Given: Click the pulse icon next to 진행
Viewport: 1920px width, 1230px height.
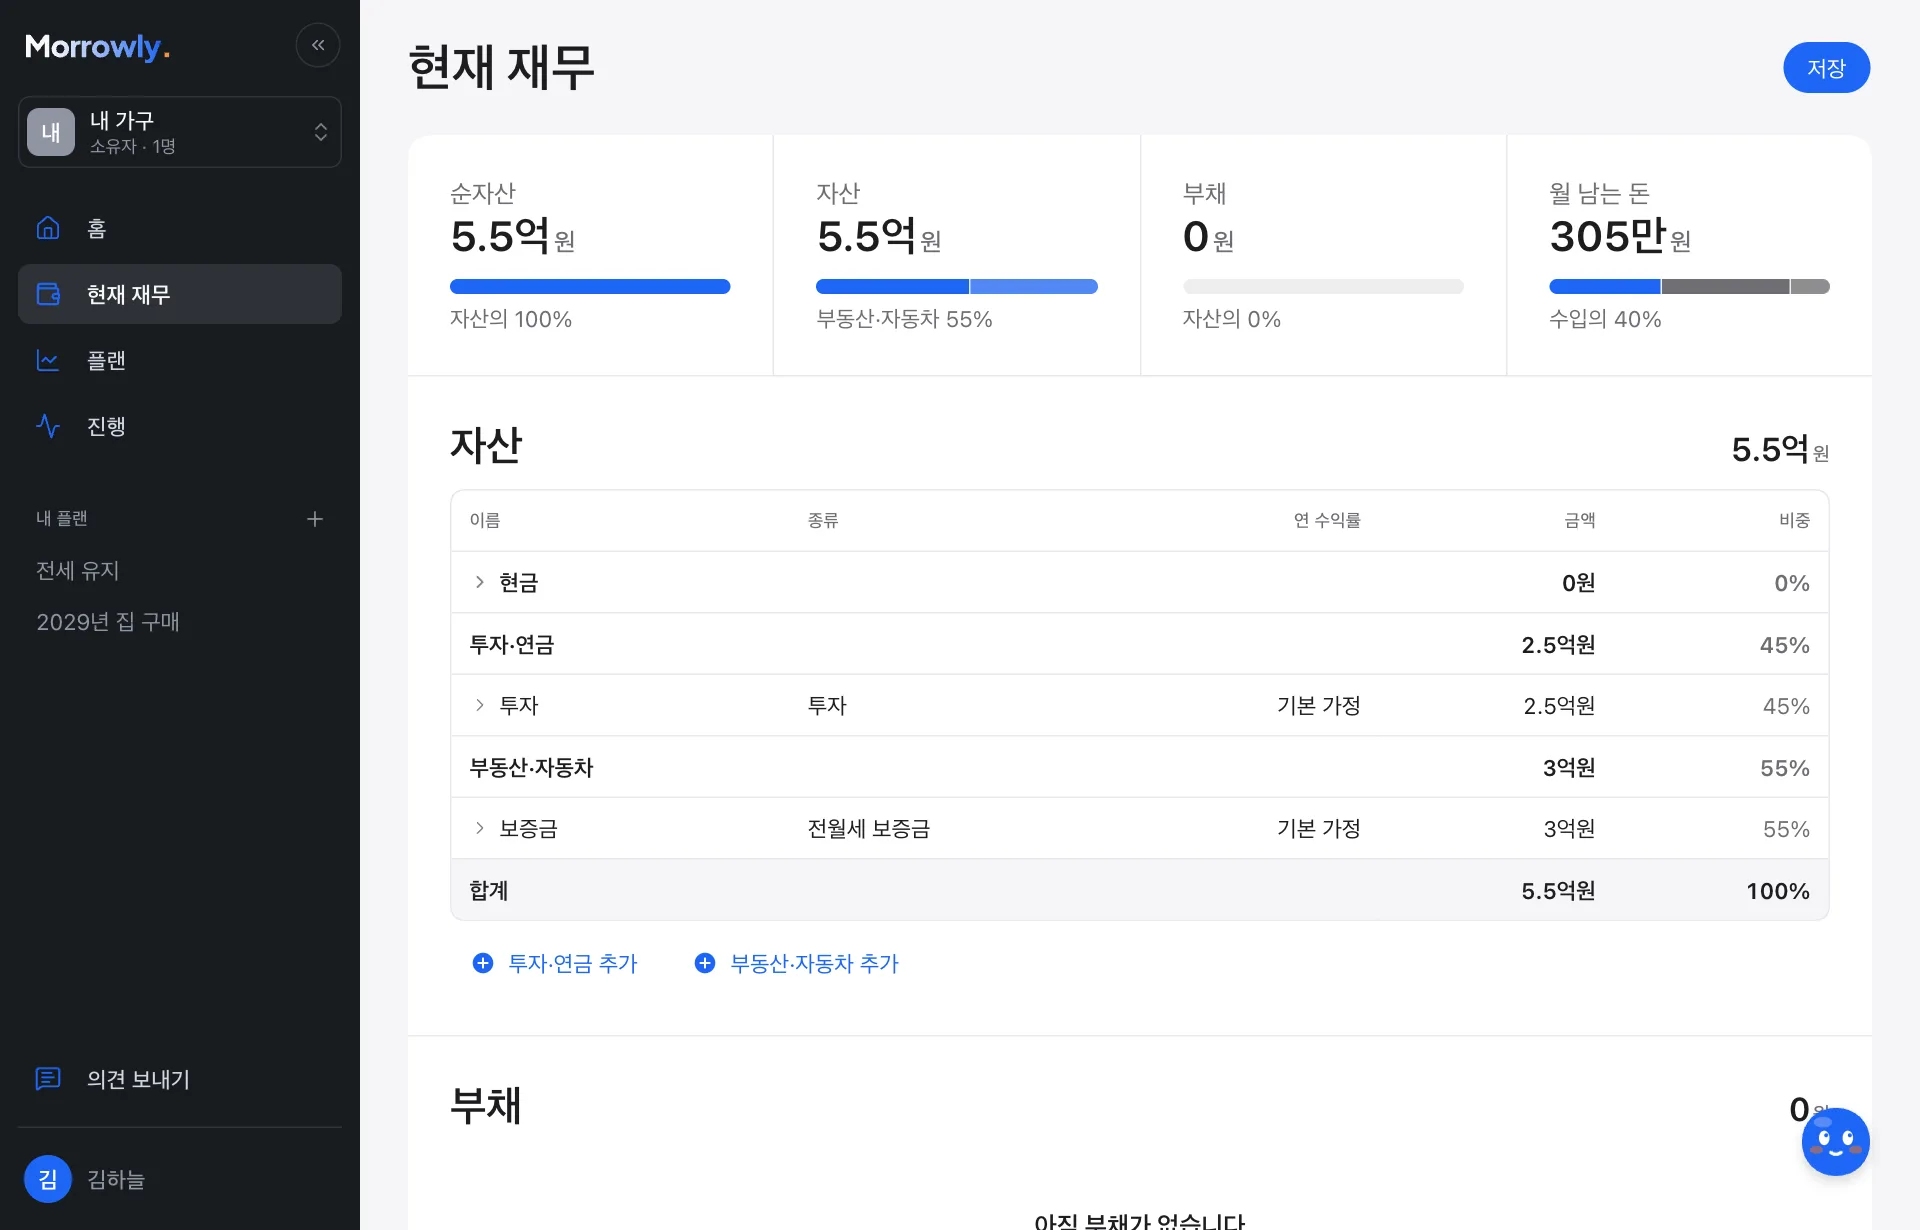Looking at the screenshot, I should click(x=48, y=426).
